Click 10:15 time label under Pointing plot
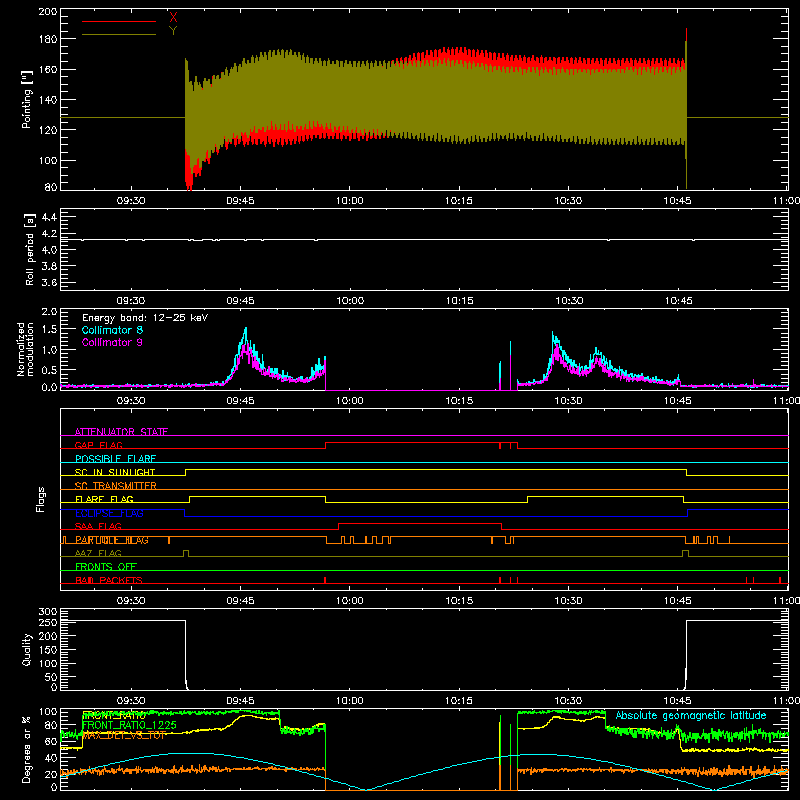The image size is (800, 800). 459,201
